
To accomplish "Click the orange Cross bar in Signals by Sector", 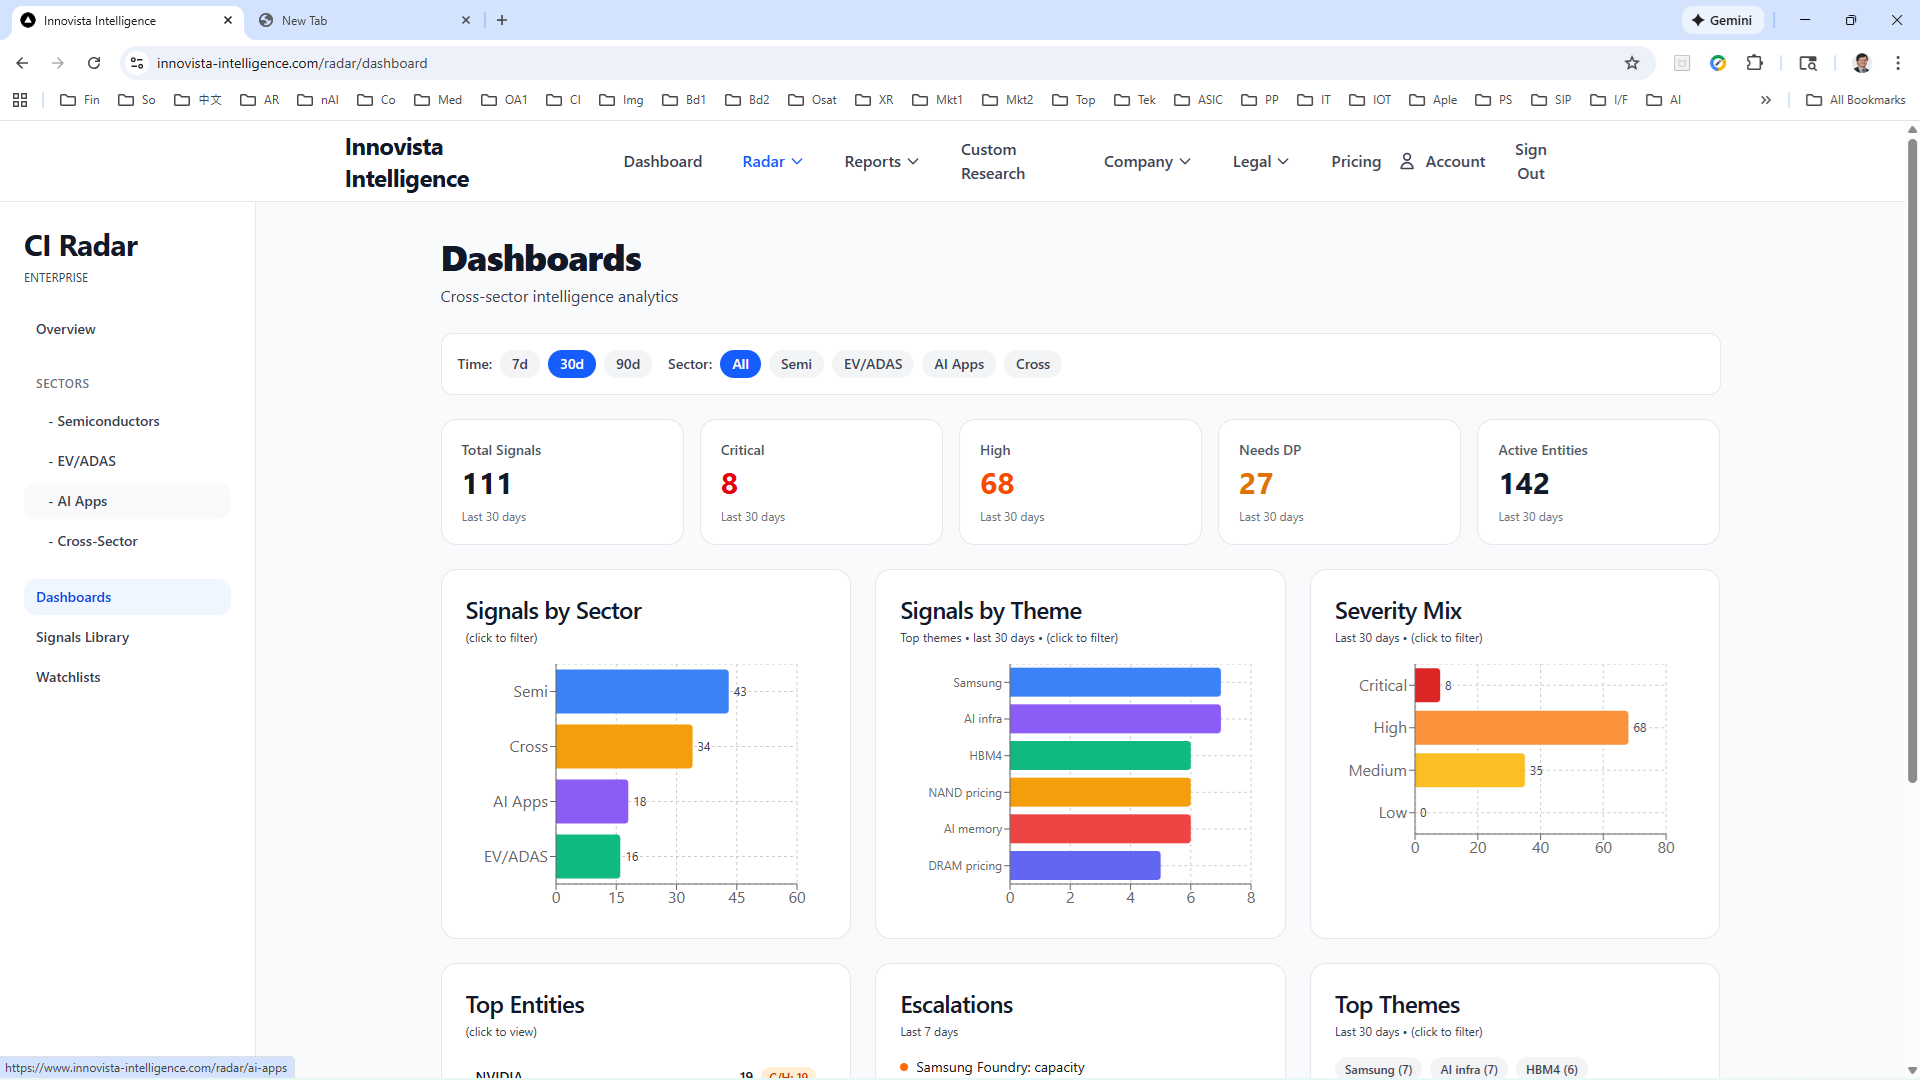I will [x=623, y=746].
